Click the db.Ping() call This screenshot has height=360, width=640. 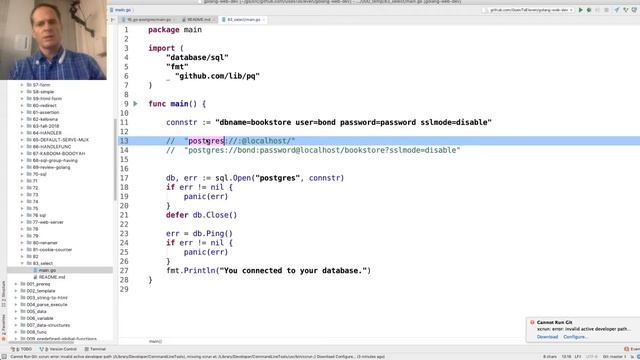click(x=213, y=233)
